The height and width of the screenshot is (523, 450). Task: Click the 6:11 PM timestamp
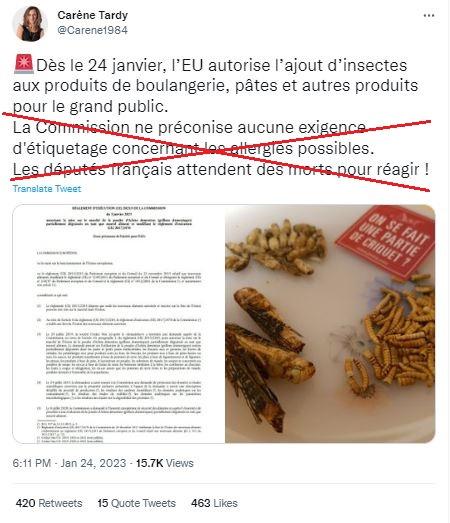[32, 463]
